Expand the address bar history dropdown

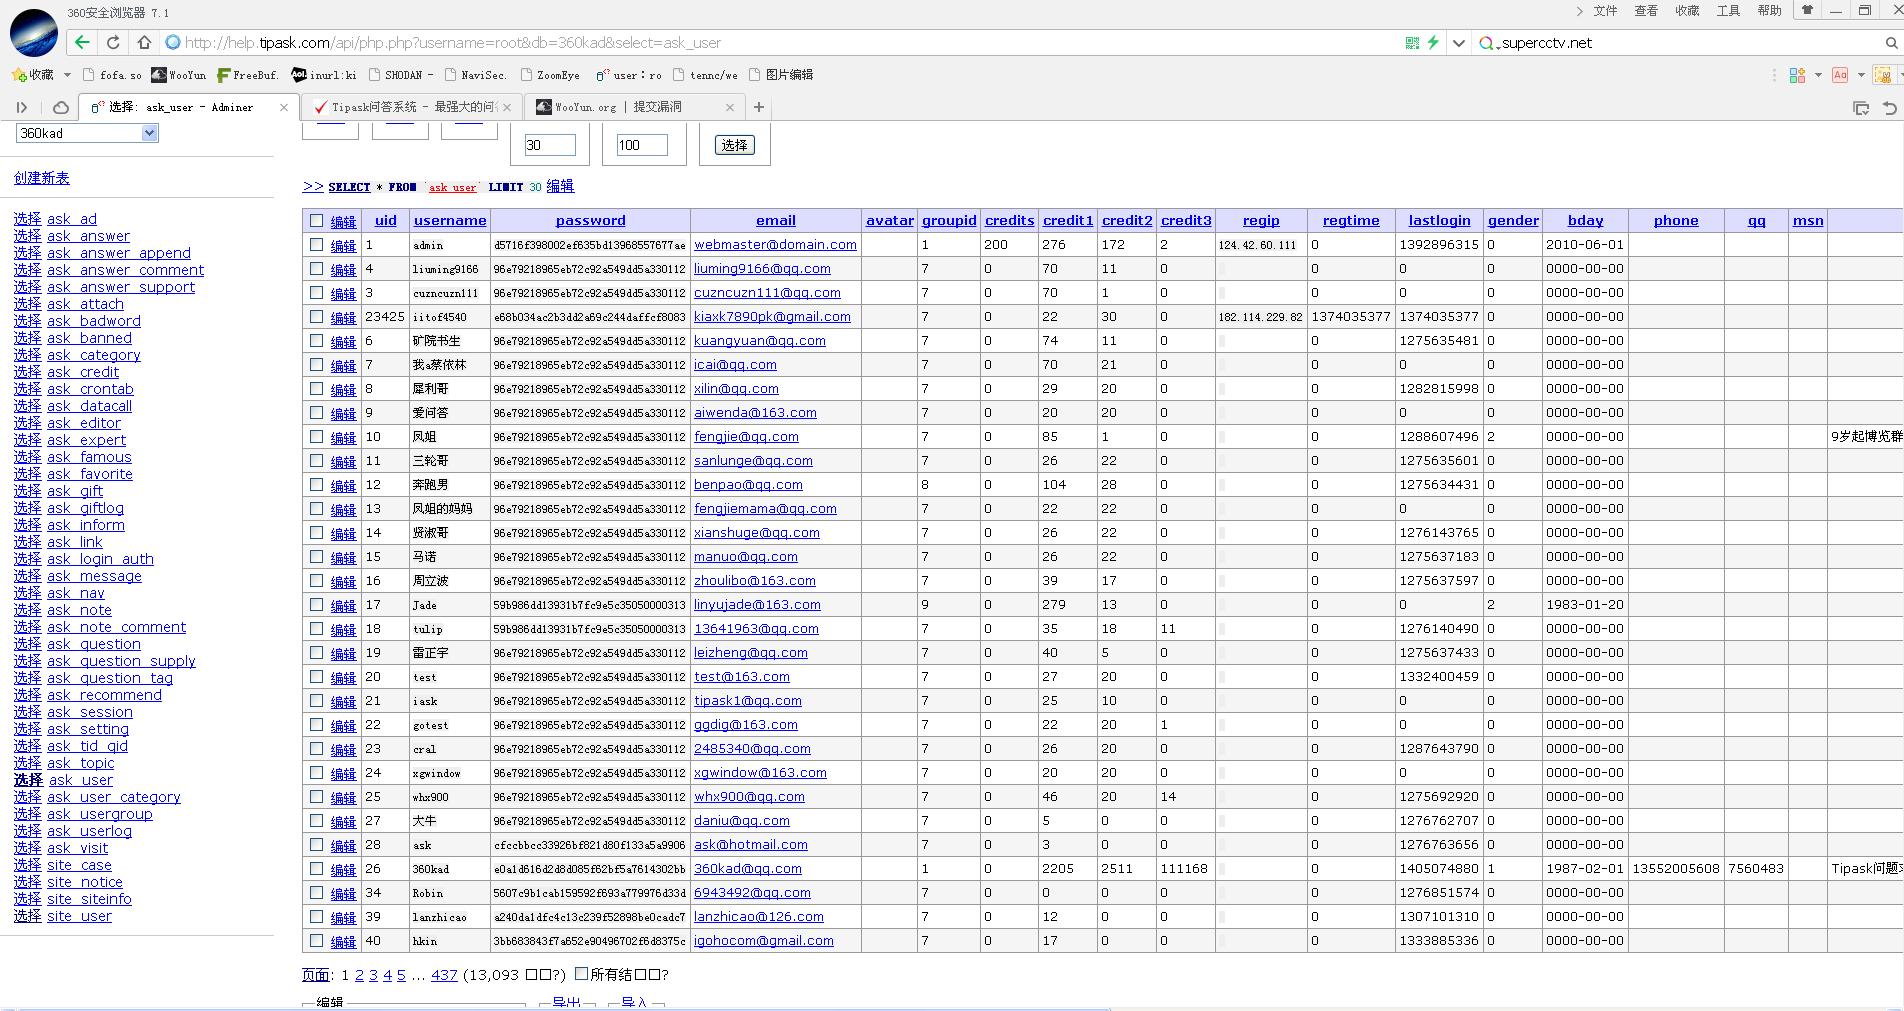(1459, 43)
